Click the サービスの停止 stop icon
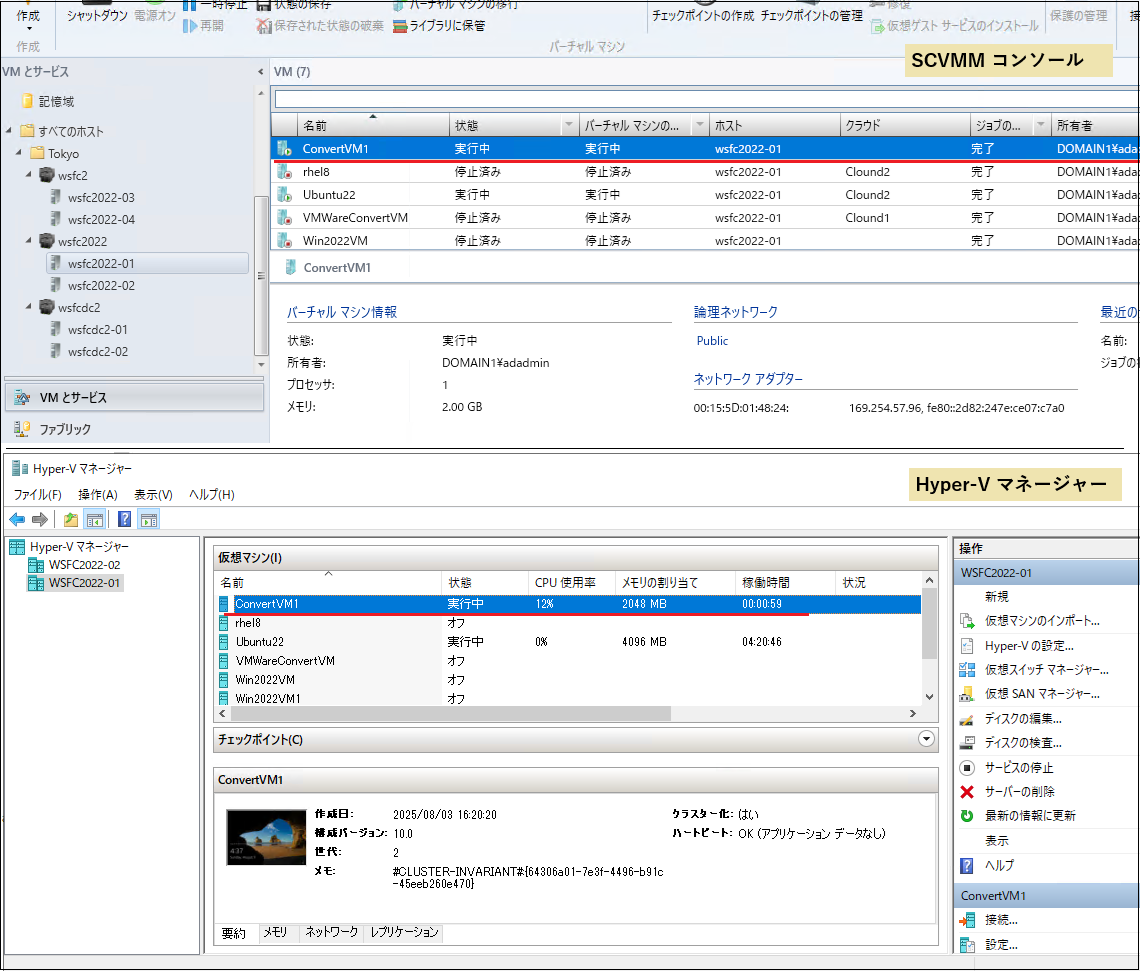 (x=967, y=767)
